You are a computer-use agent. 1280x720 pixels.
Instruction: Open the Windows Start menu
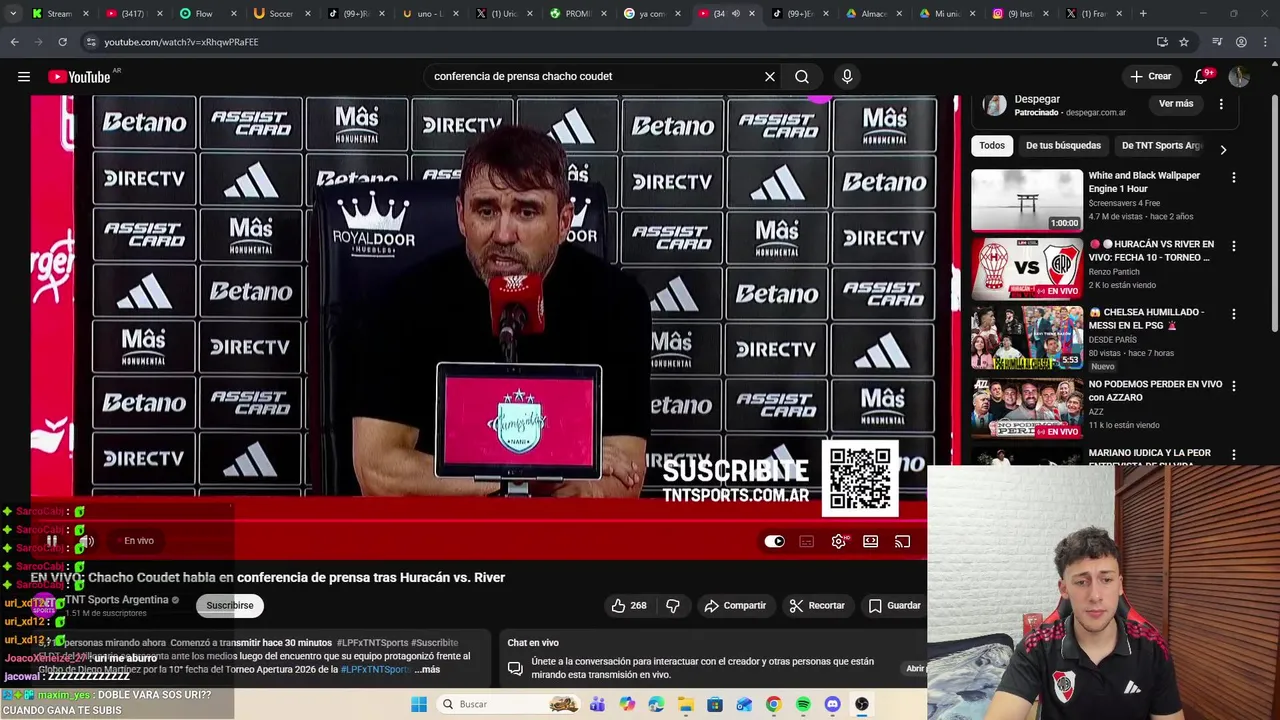tap(419, 704)
